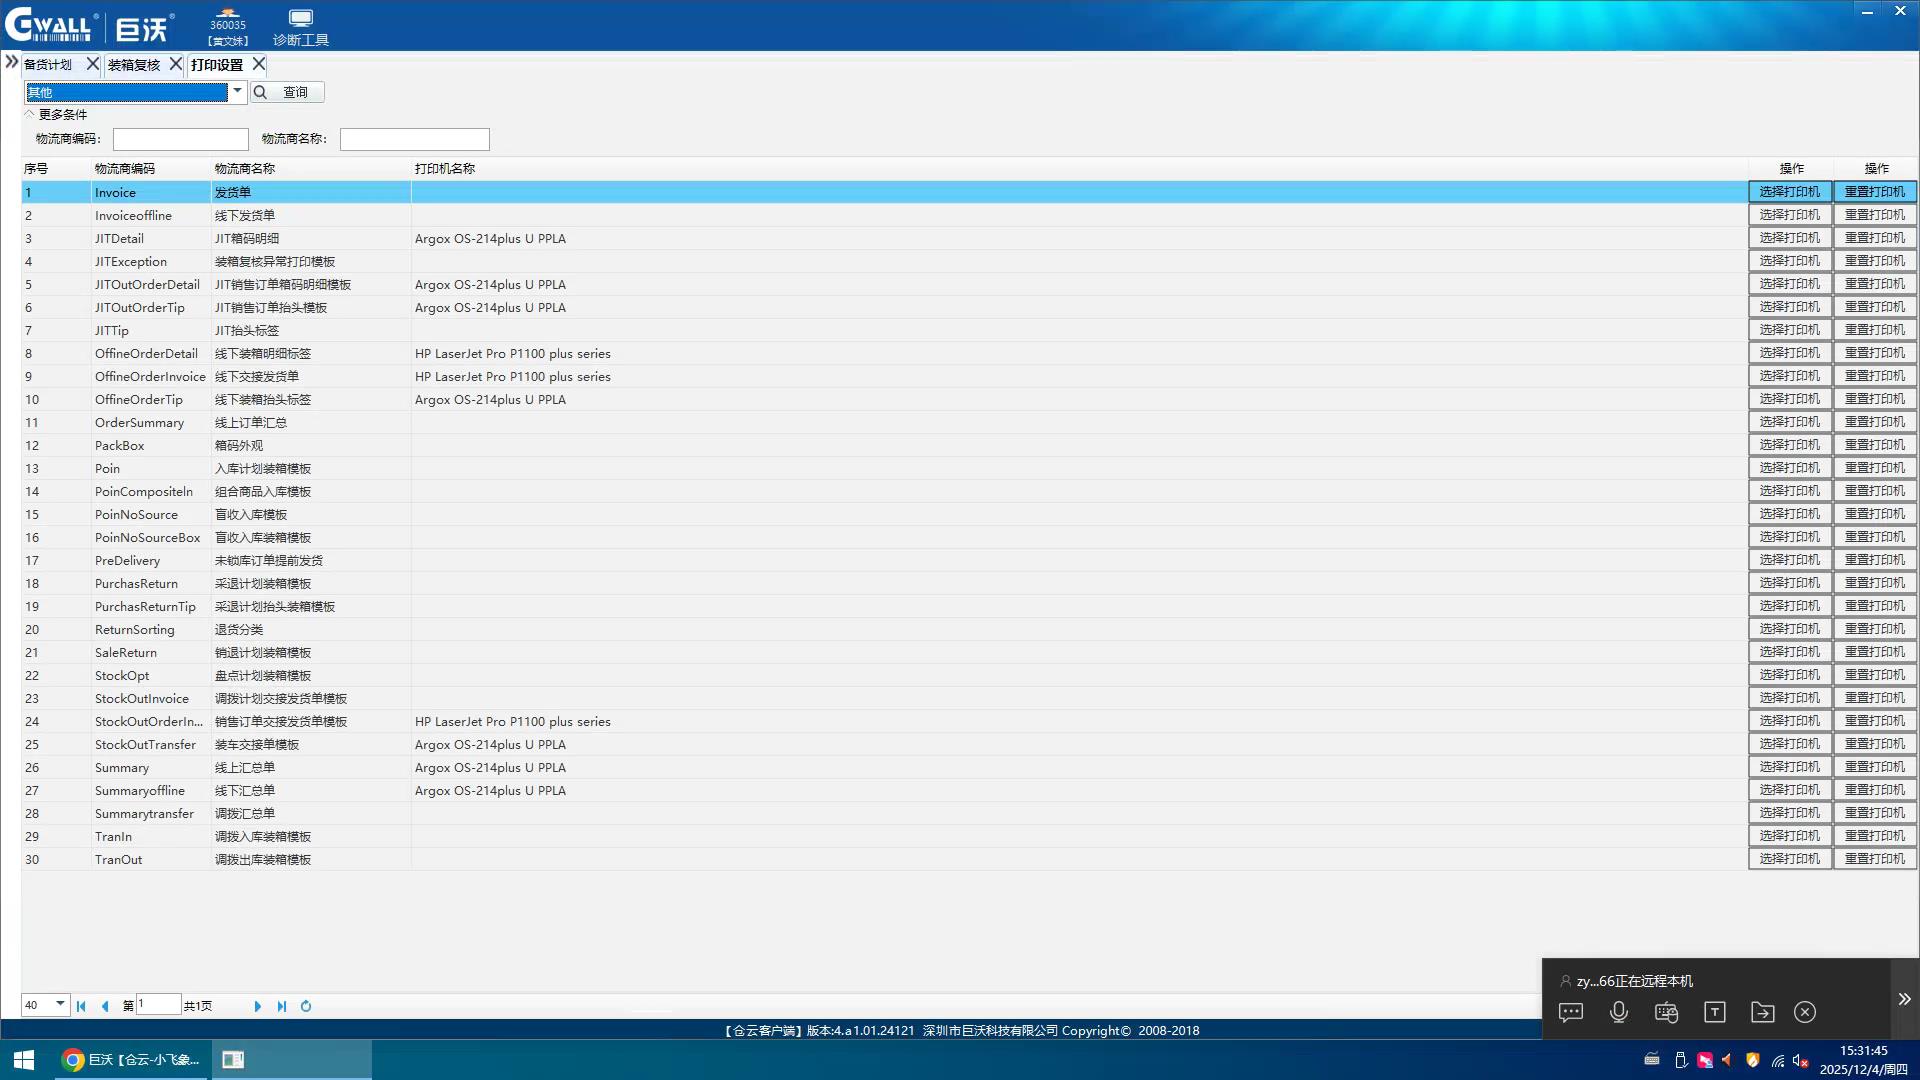Switch to the 装箱复核 tab

click(x=134, y=65)
